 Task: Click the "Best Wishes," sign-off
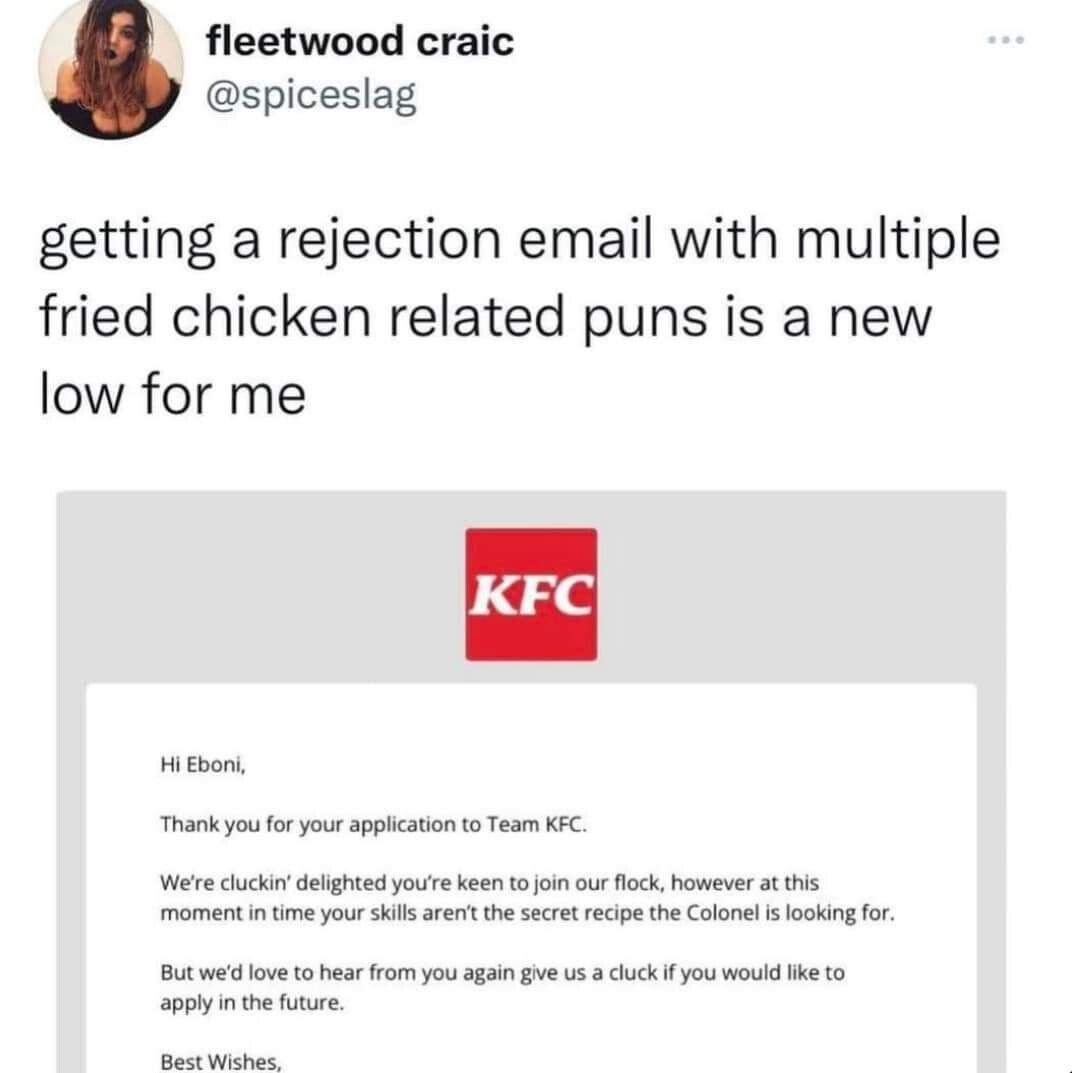pyautogui.click(x=220, y=1060)
